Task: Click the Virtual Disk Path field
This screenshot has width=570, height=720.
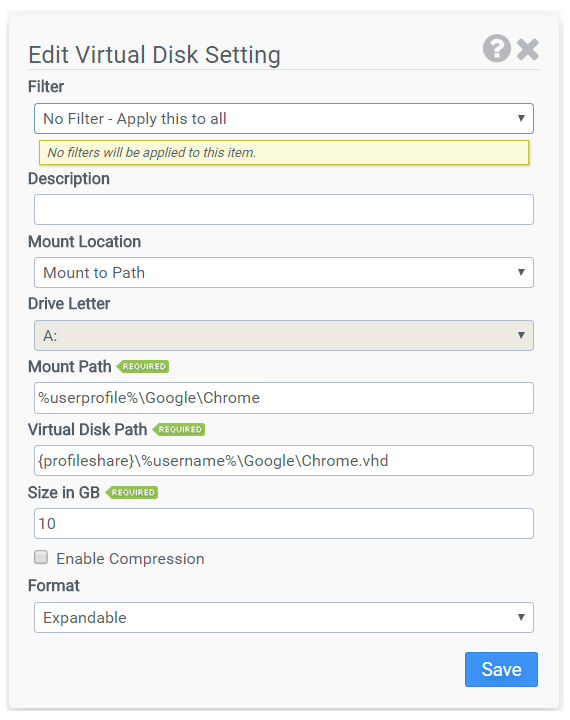Action: point(284,461)
